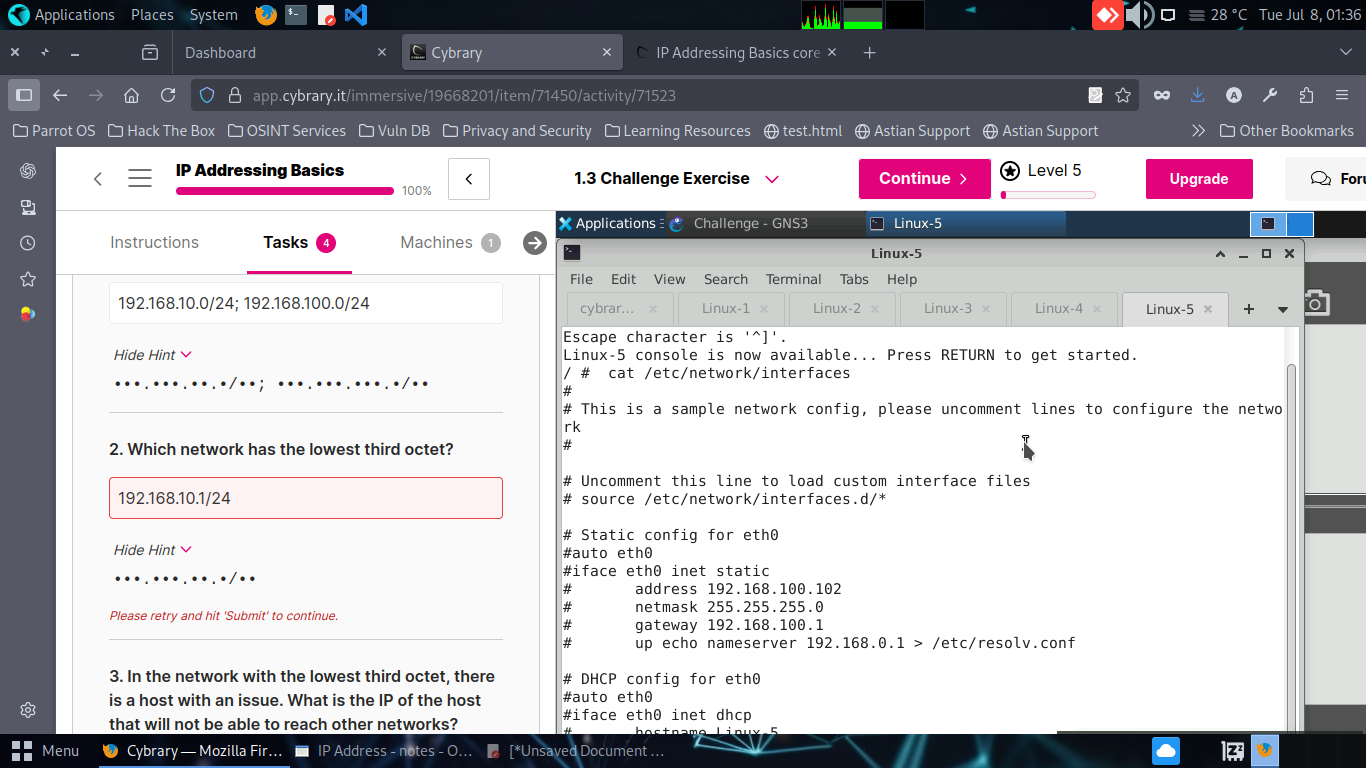Click the browser reload icon
The image size is (1366, 768).
coord(168,95)
